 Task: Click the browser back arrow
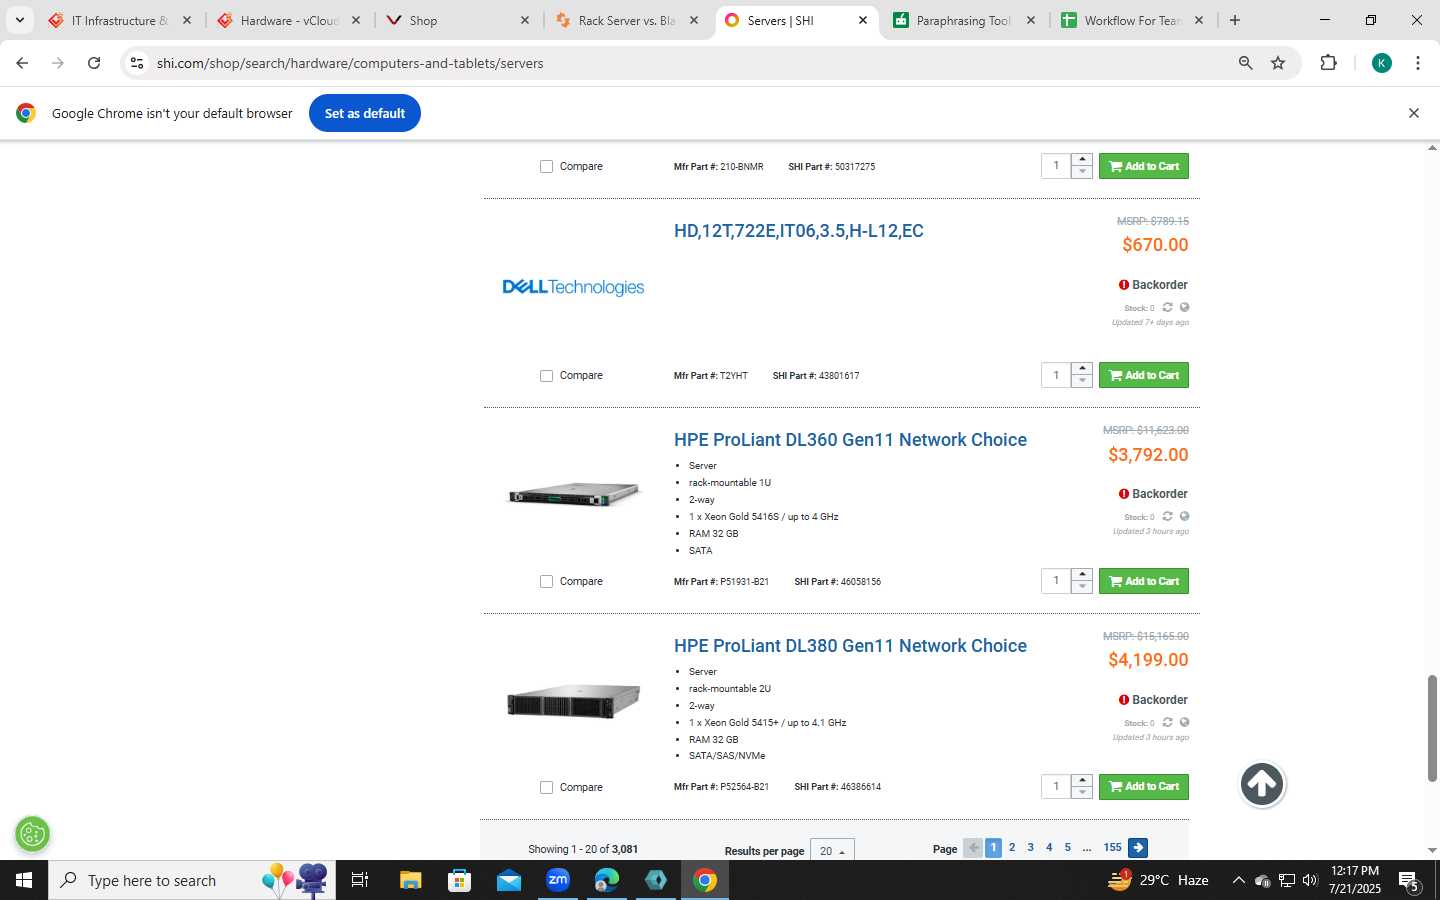(22, 63)
